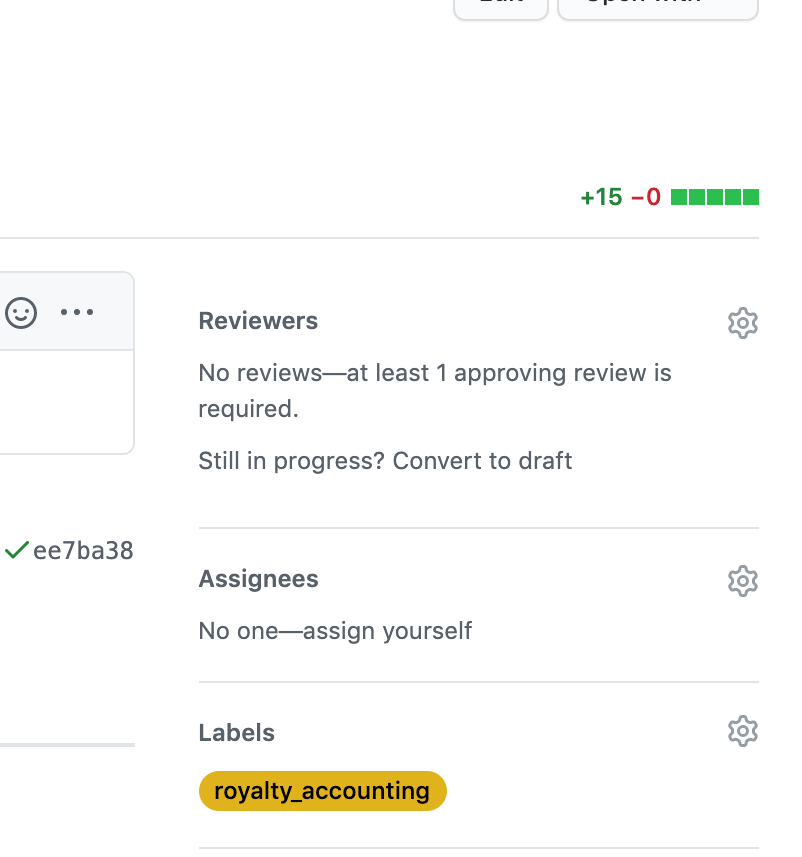The width and height of the screenshot is (802, 857).
Task: Click the gear icon next to Reviewers
Action: 743,323
